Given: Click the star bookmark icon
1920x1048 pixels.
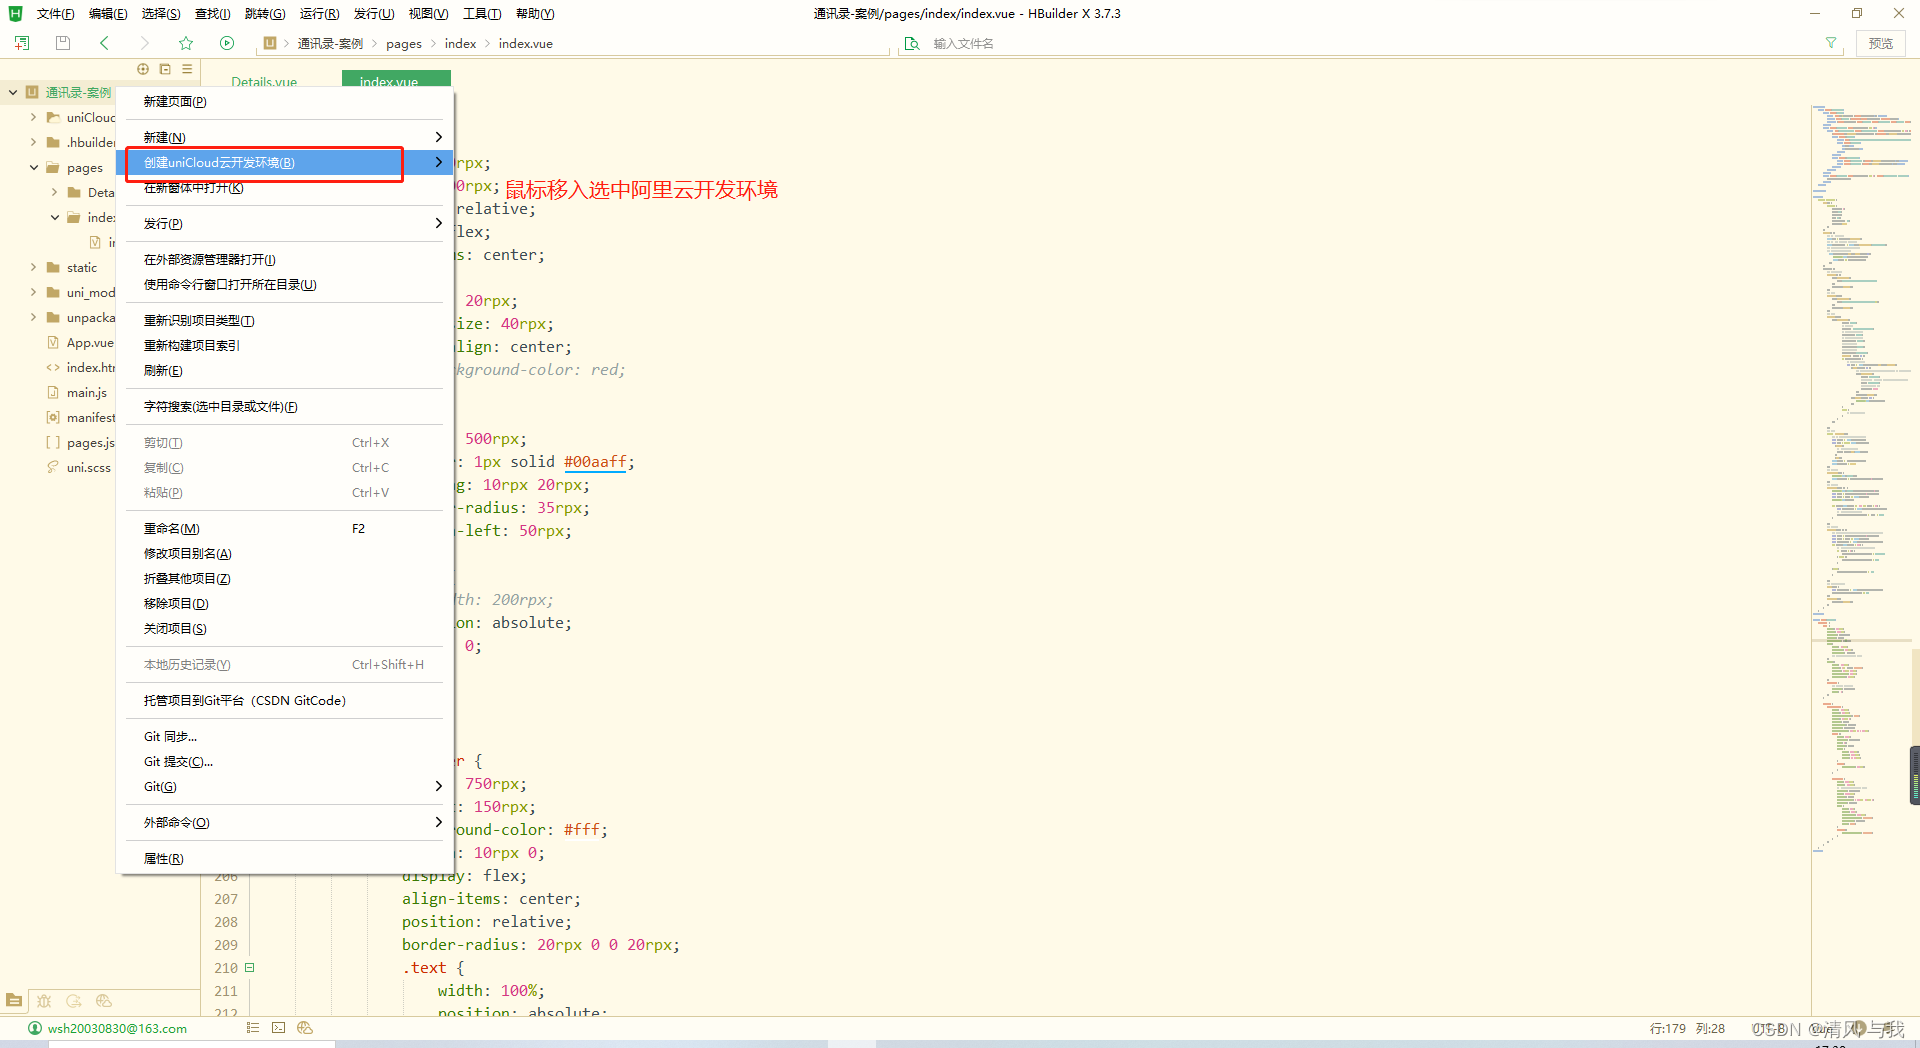Looking at the screenshot, I should point(186,43).
